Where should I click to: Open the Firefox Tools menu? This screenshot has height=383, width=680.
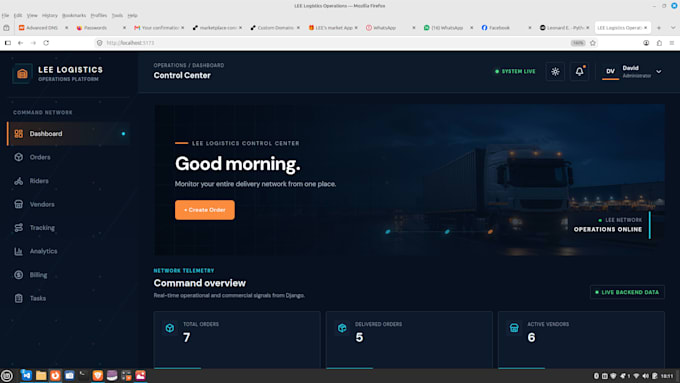tap(117, 15)
